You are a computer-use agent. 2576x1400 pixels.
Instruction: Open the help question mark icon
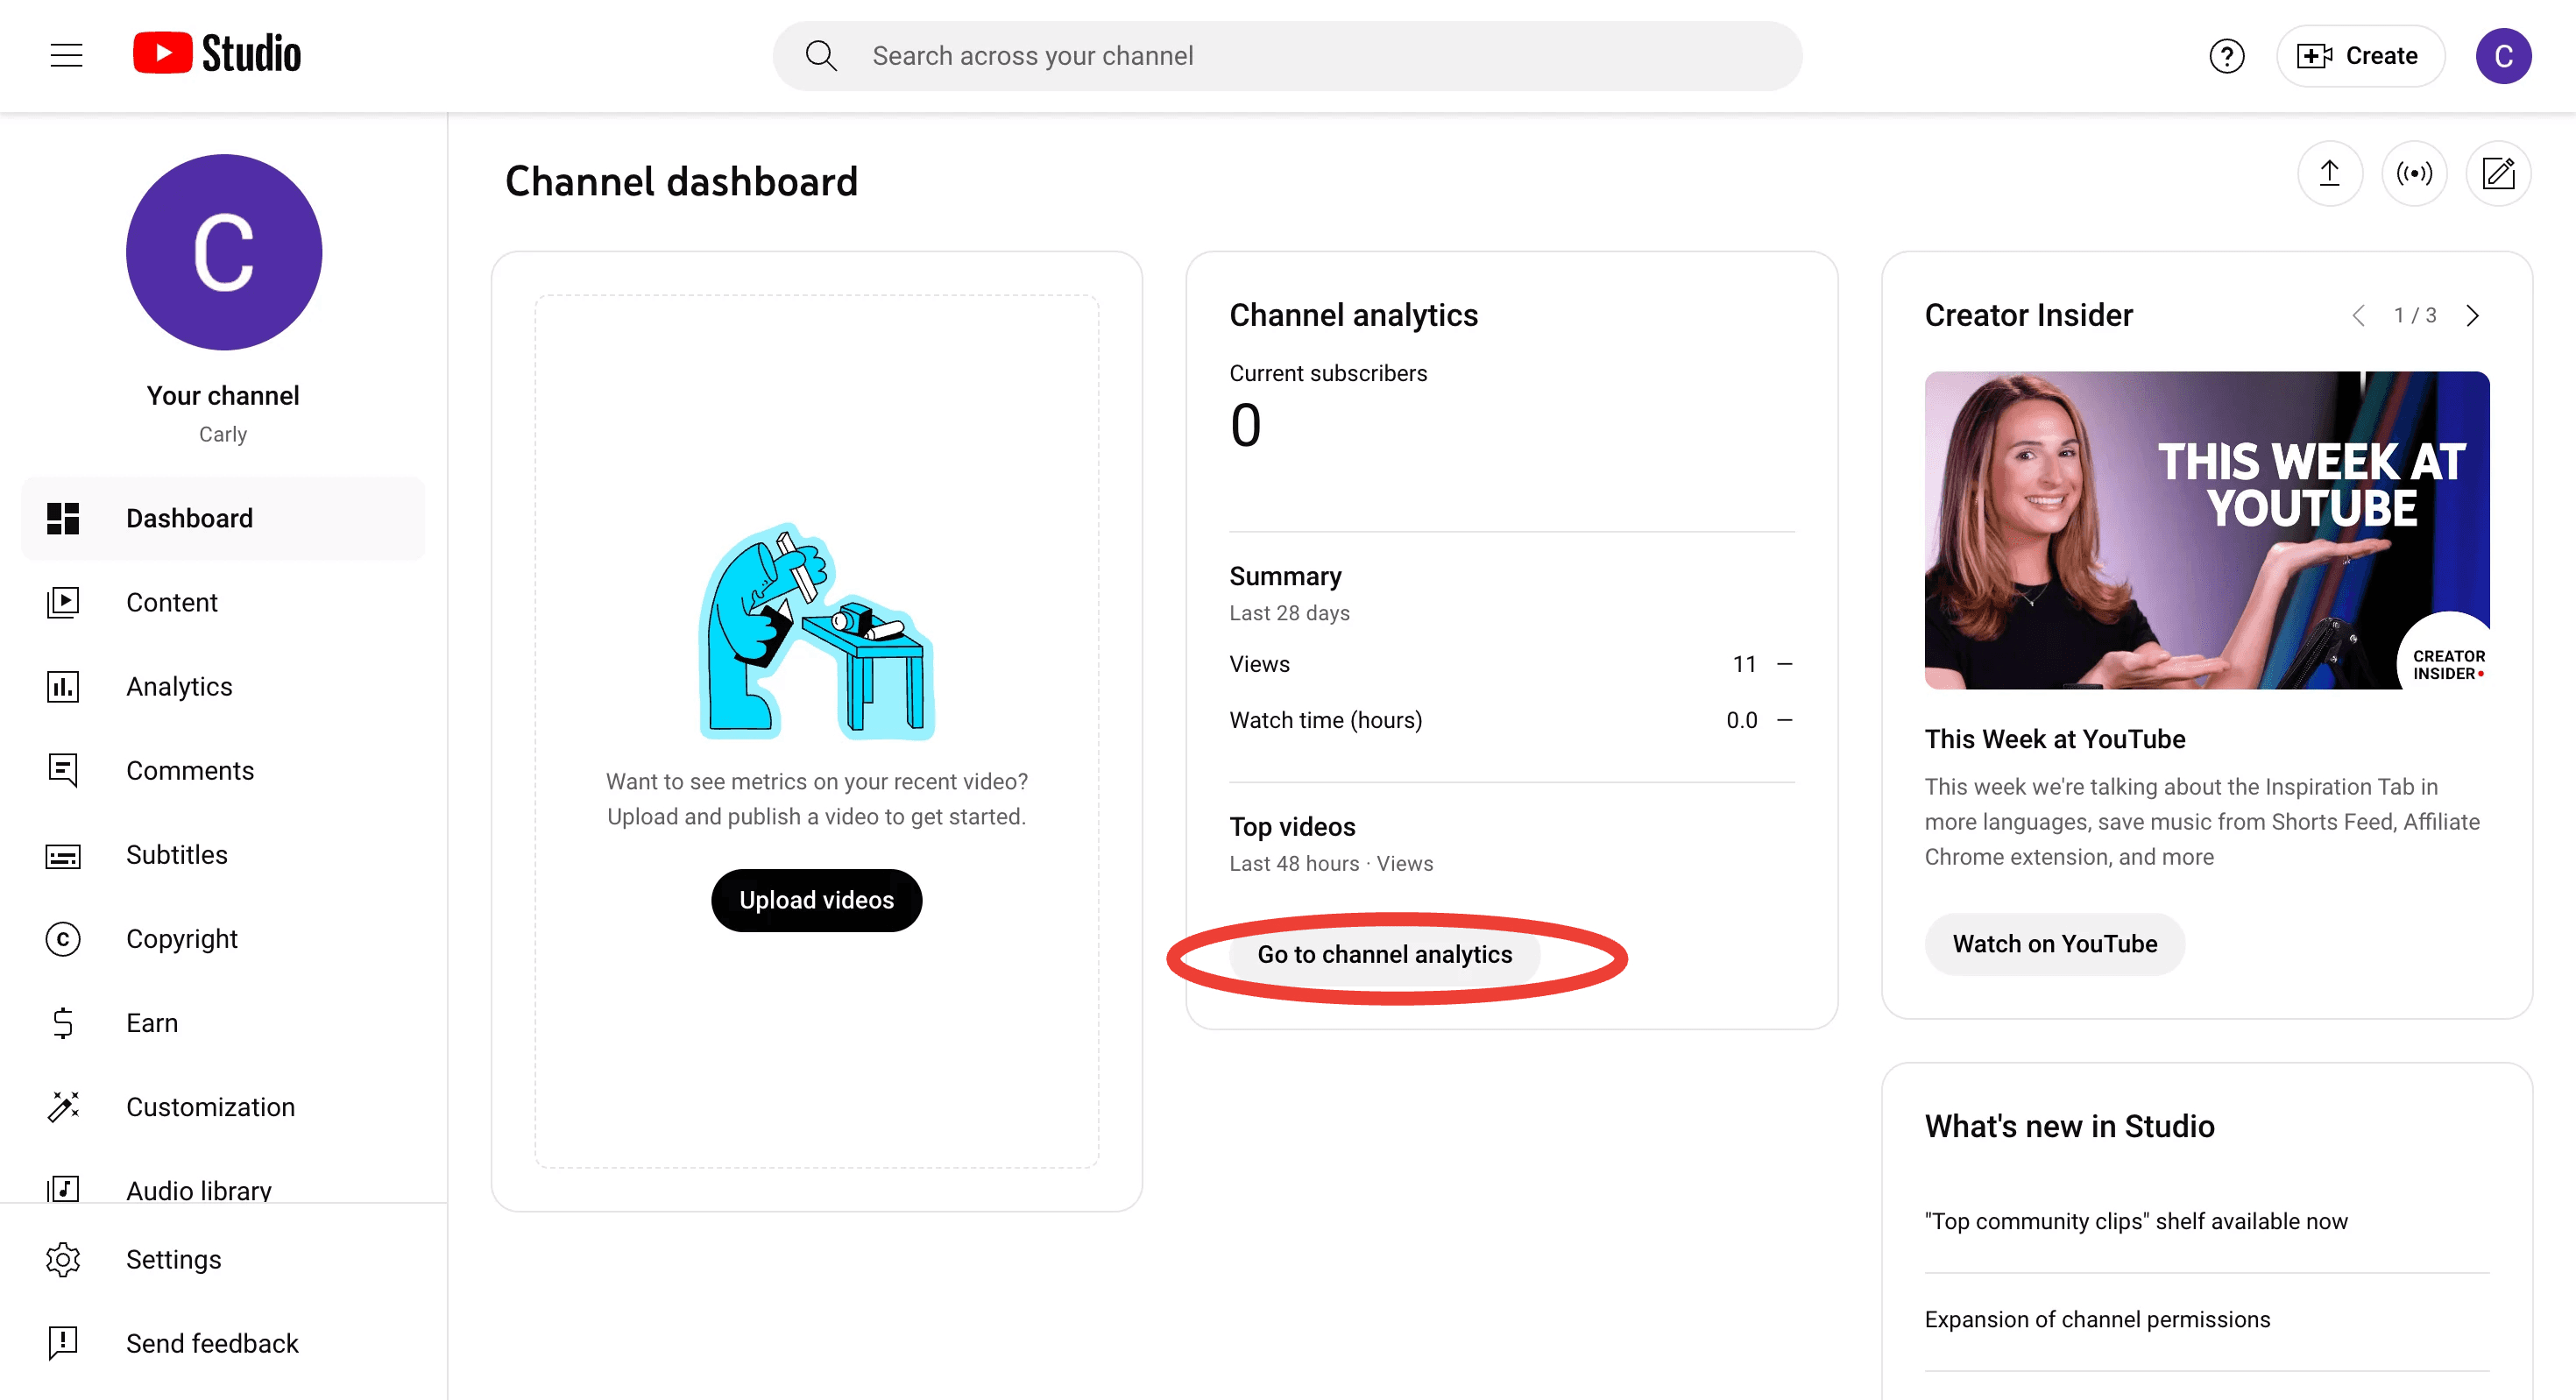tap(2226, 56)
